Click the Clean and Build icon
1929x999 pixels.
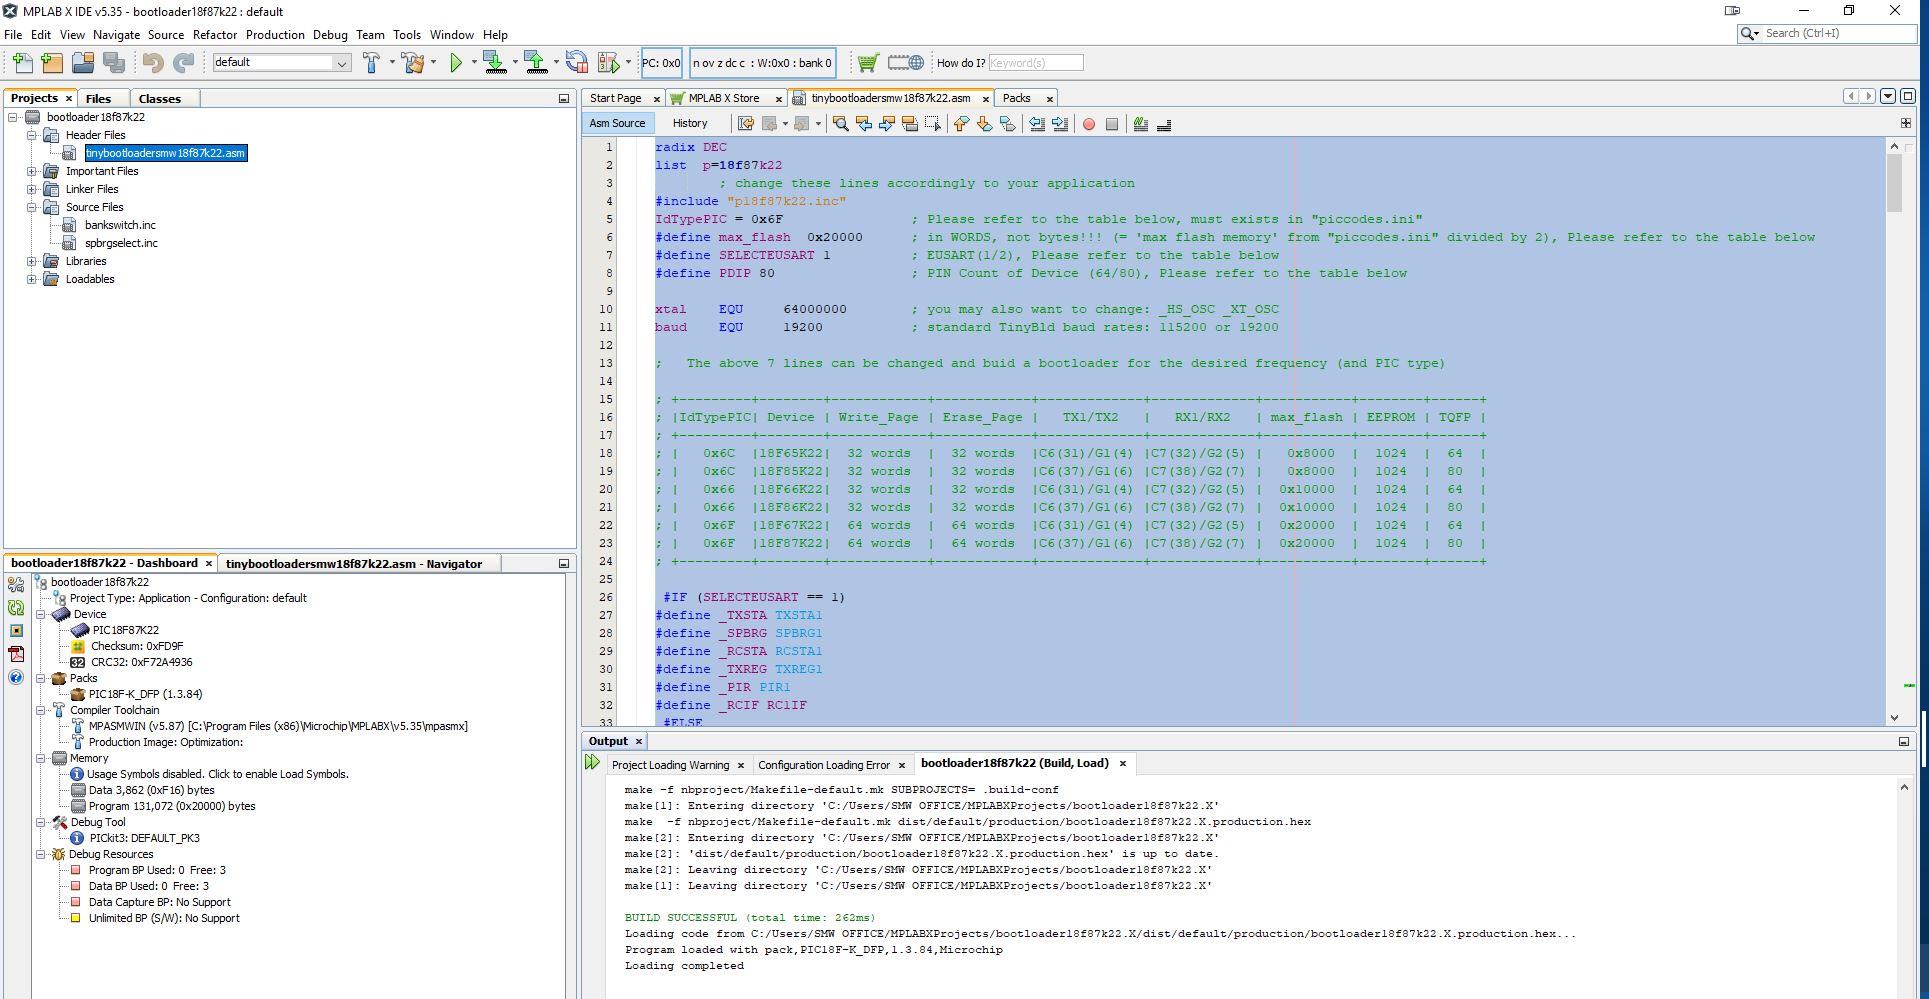[x=413, y=63]
